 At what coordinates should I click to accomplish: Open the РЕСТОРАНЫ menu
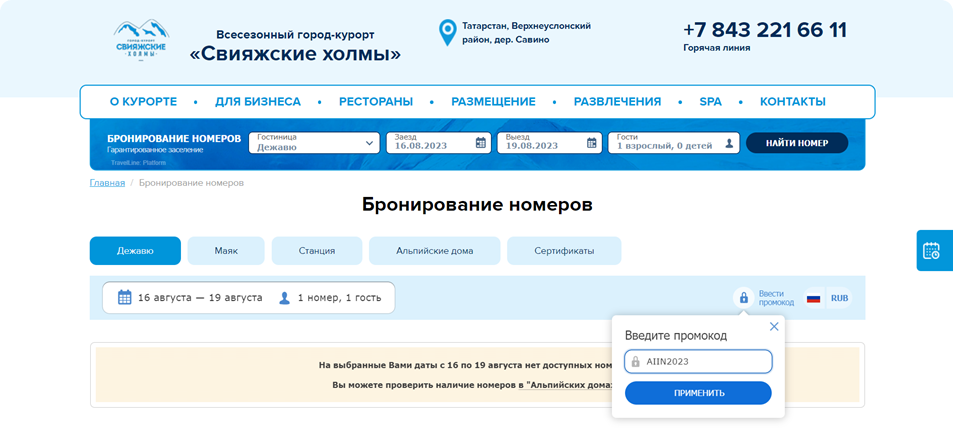pos(376,102)
